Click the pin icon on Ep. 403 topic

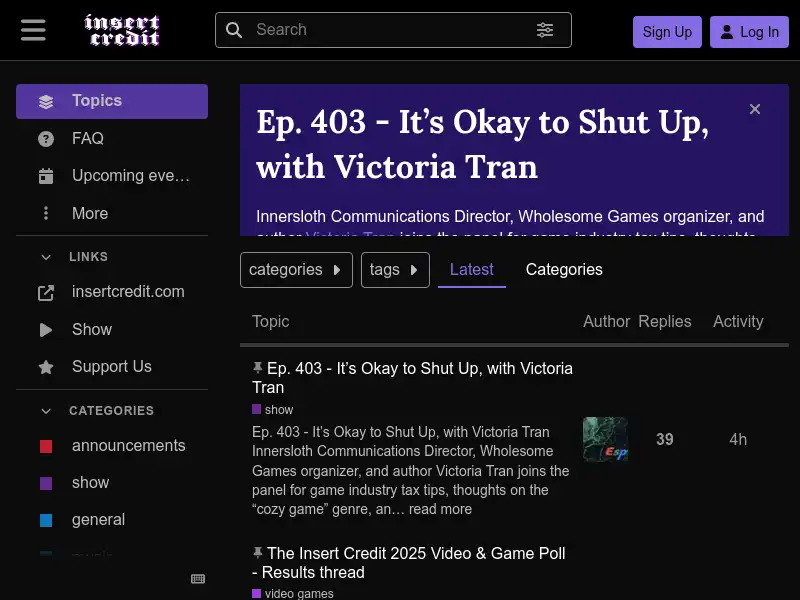258,367
